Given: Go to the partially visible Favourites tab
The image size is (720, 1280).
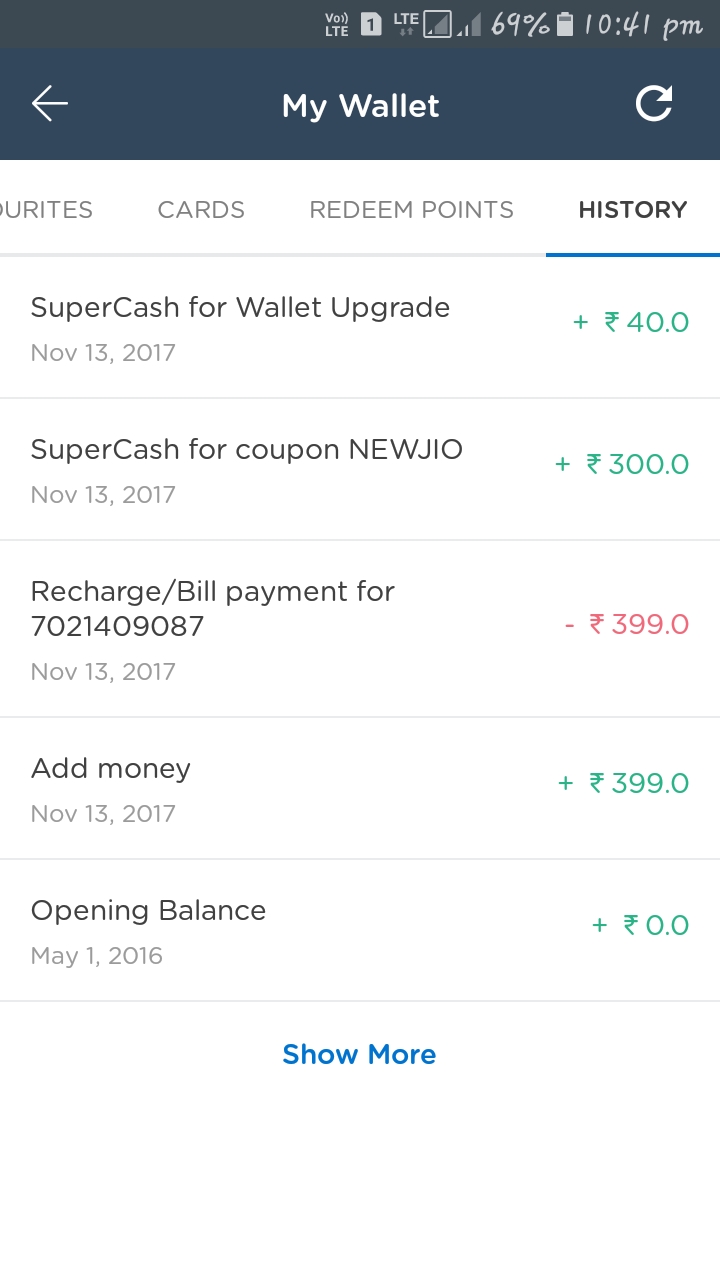Looking at the screenshot, I should (47, 210).
